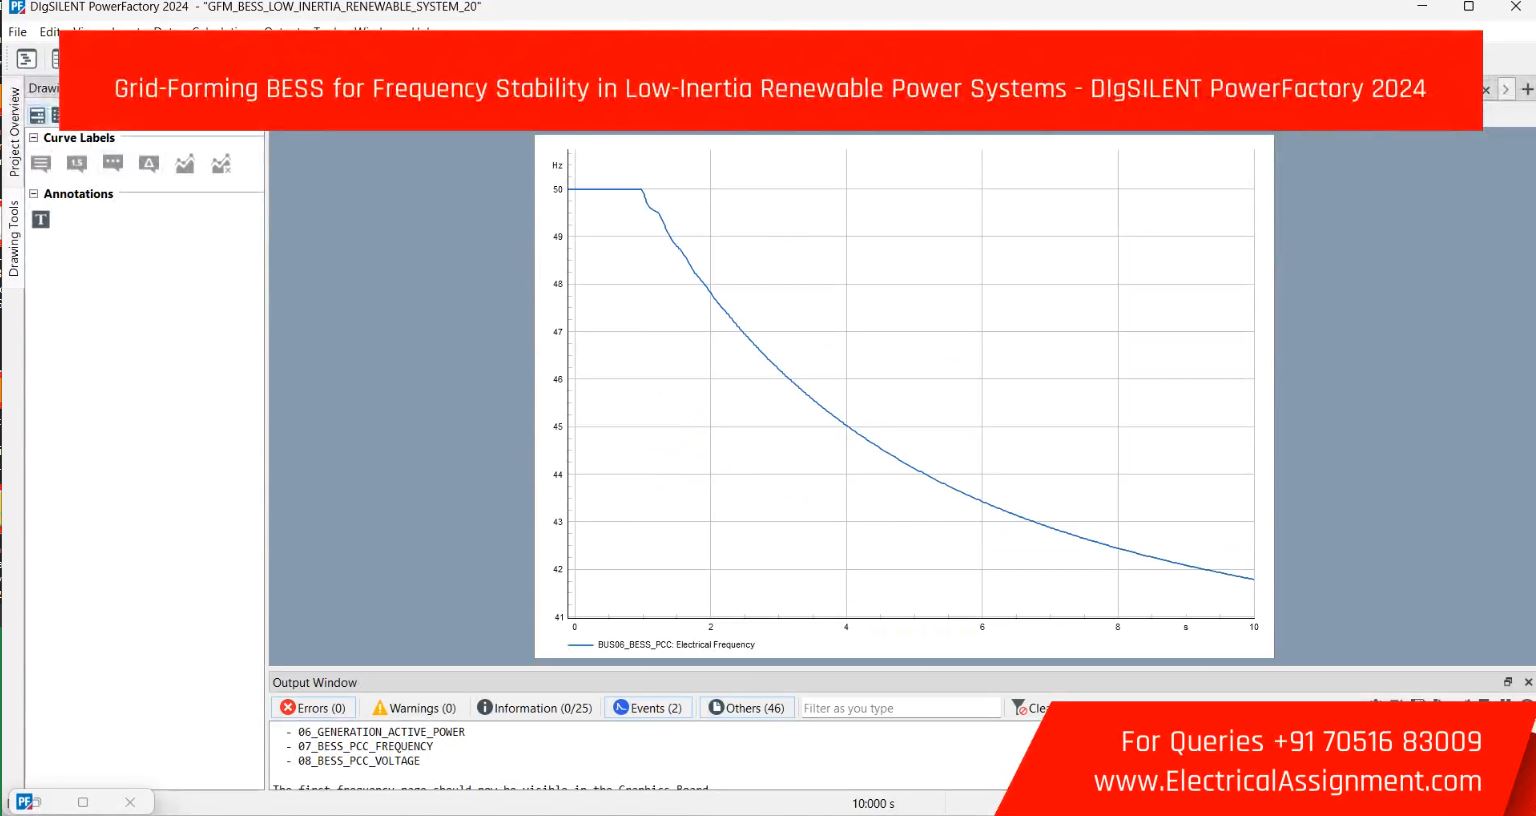Select the value curve label tool (1.5)
1536x816 pixels.
click(77, 164)
